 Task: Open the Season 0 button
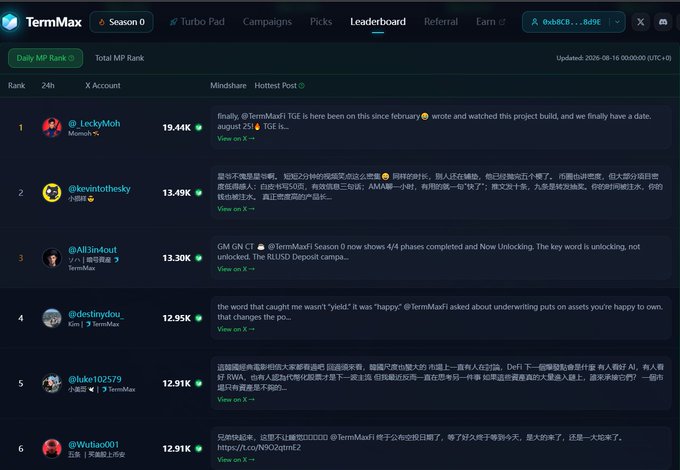click(121, 22)
